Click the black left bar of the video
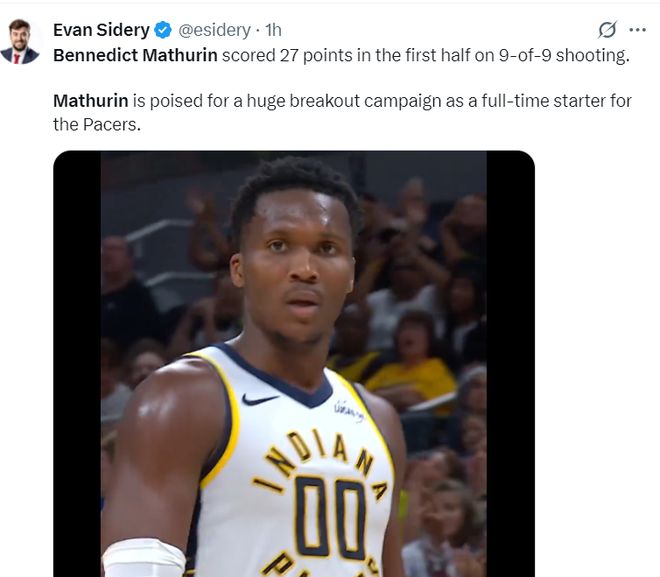This screenshot has width=660, height=577. [76, 360]
